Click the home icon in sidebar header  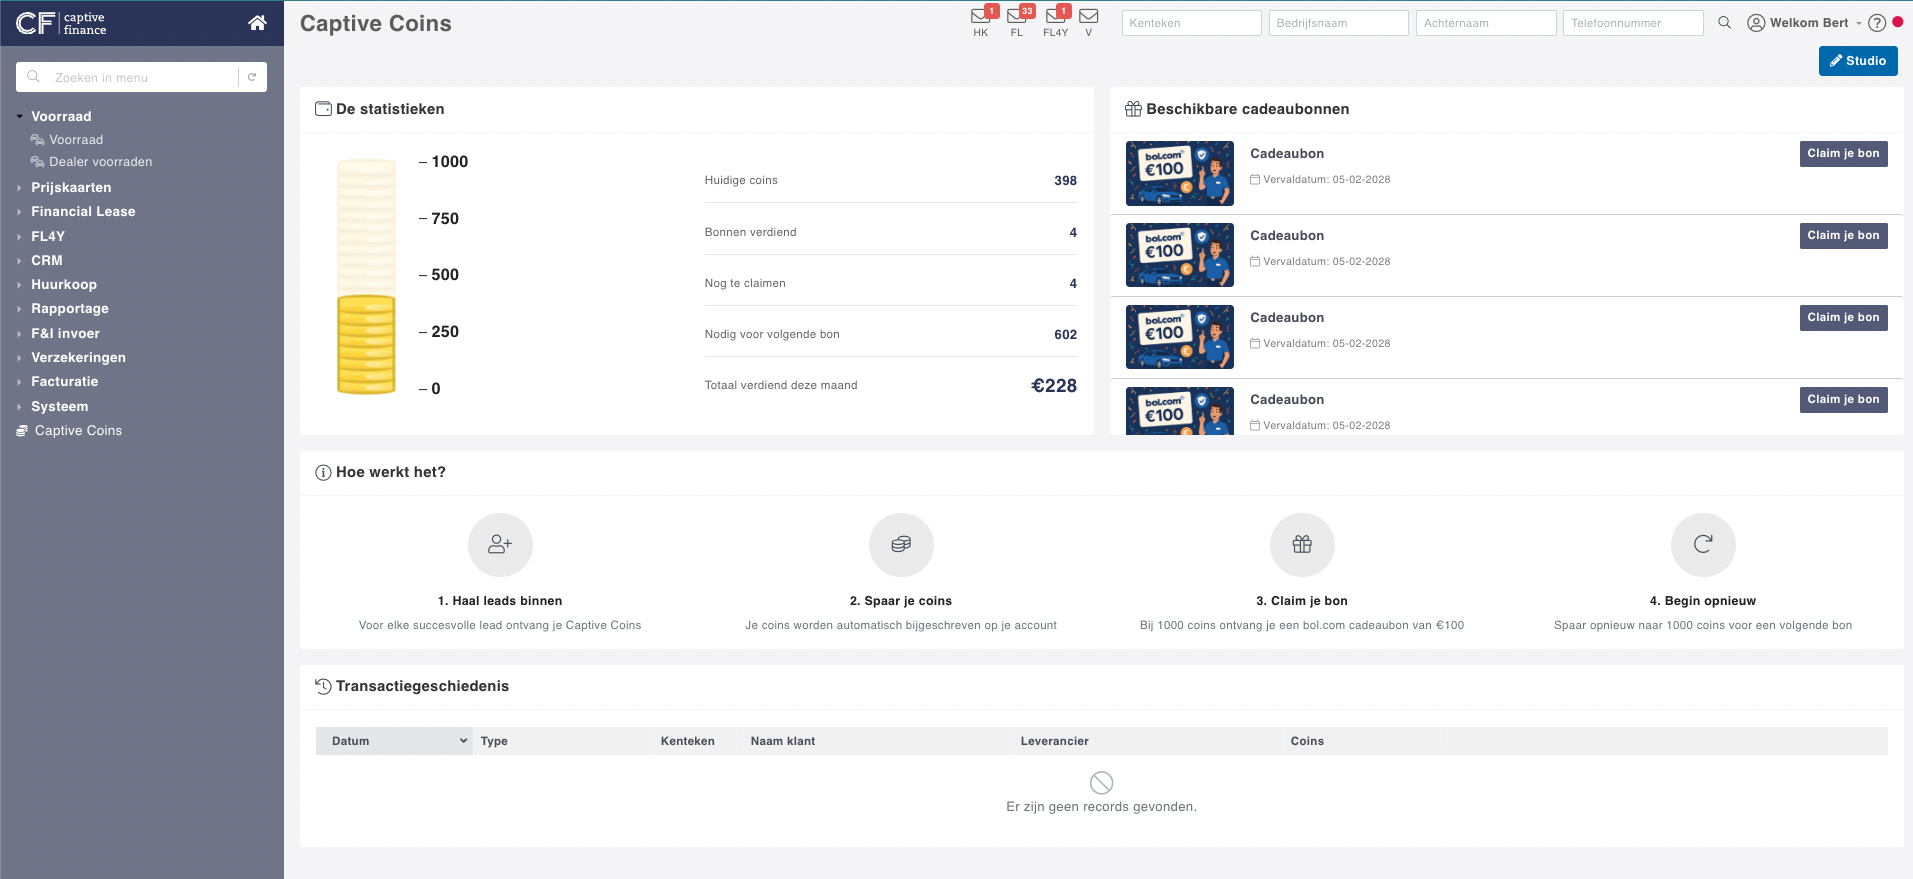(x=257, y=23)
